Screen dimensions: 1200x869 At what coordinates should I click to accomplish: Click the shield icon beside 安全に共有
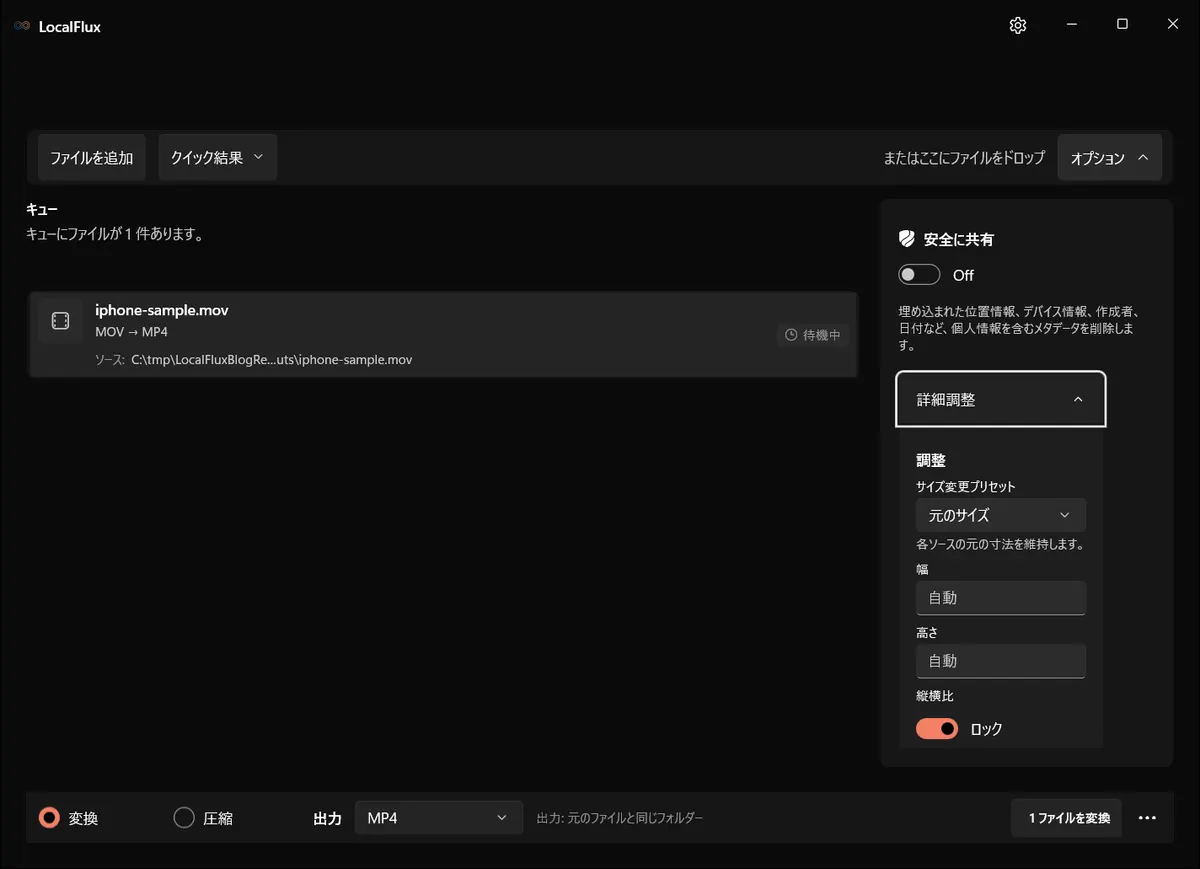coord(906,239)
